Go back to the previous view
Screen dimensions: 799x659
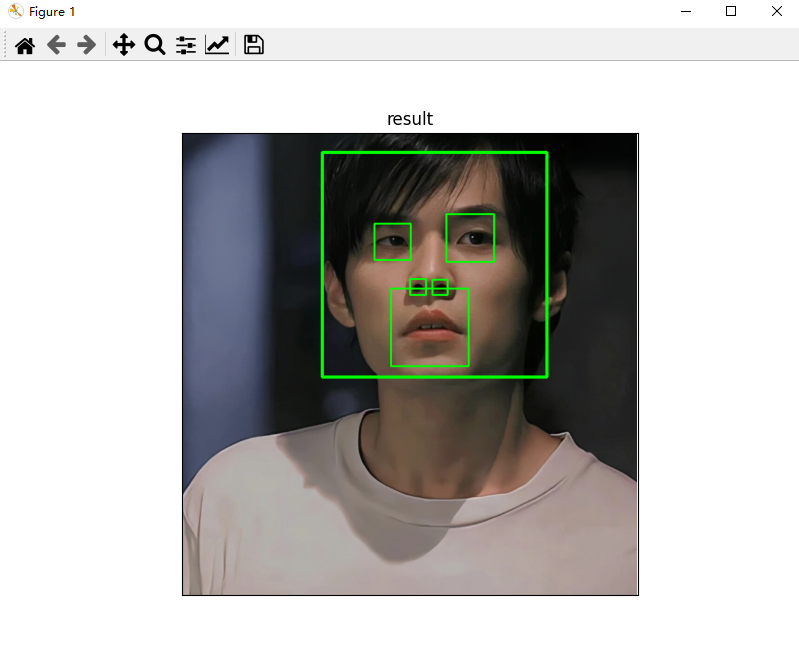tap(56, 45)
